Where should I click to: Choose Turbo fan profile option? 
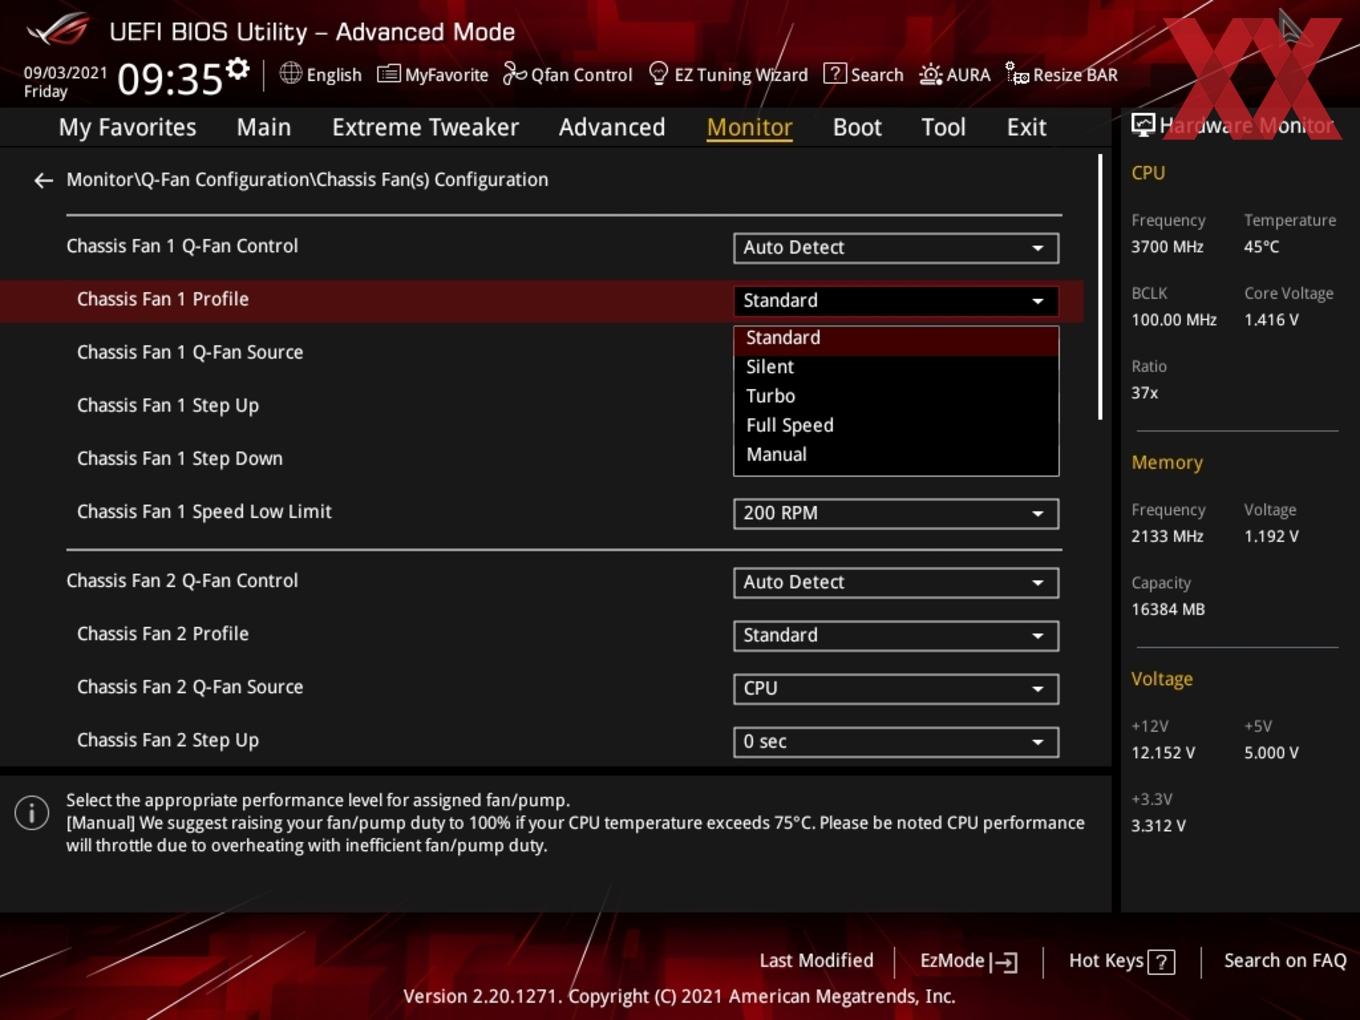pos(896,396)
